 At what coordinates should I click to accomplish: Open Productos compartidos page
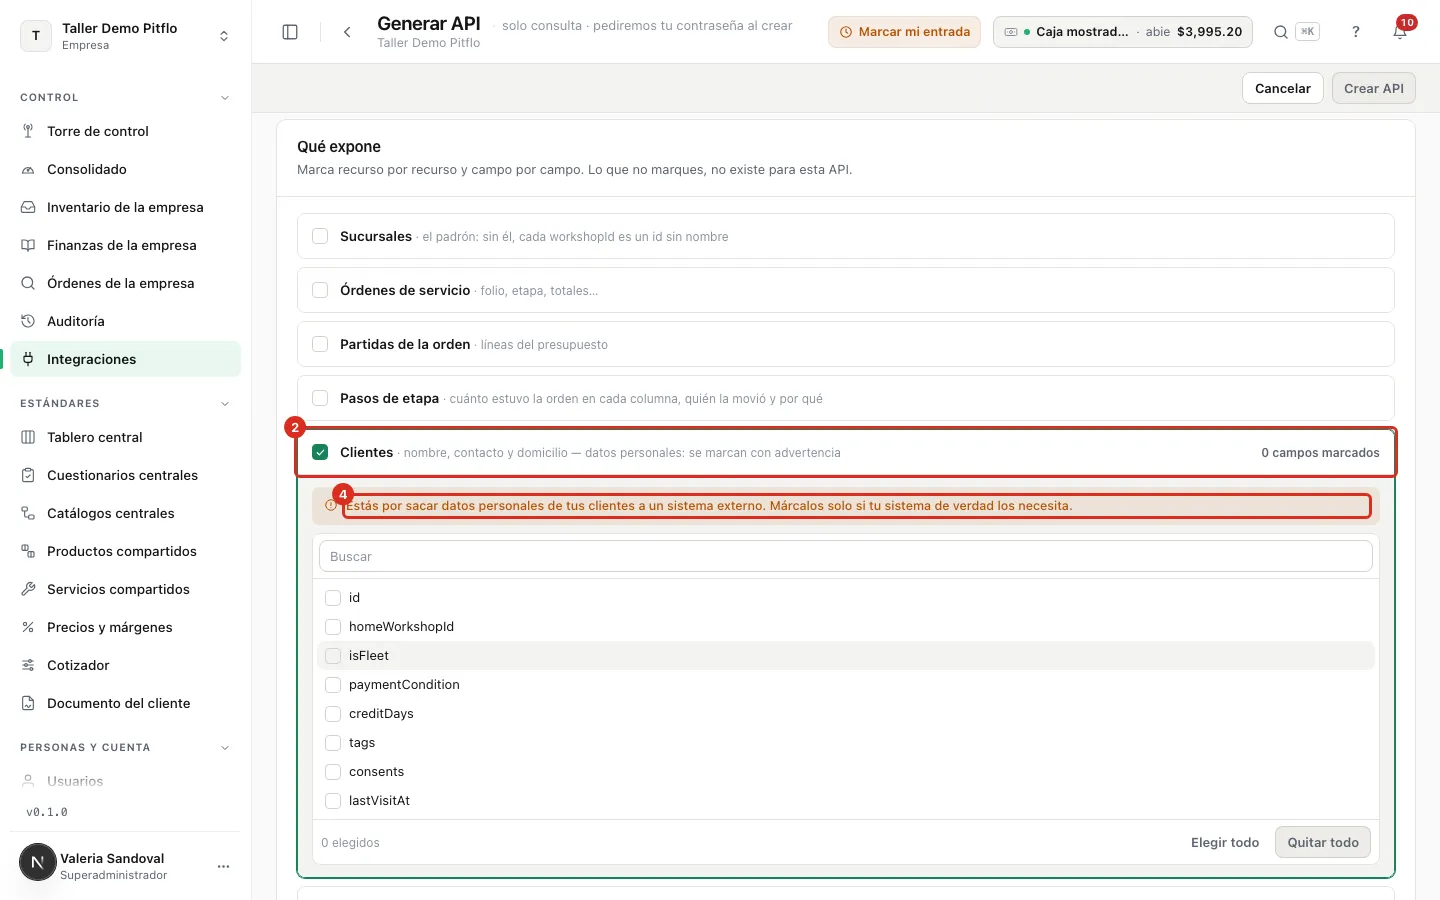(x=126, y=551)
